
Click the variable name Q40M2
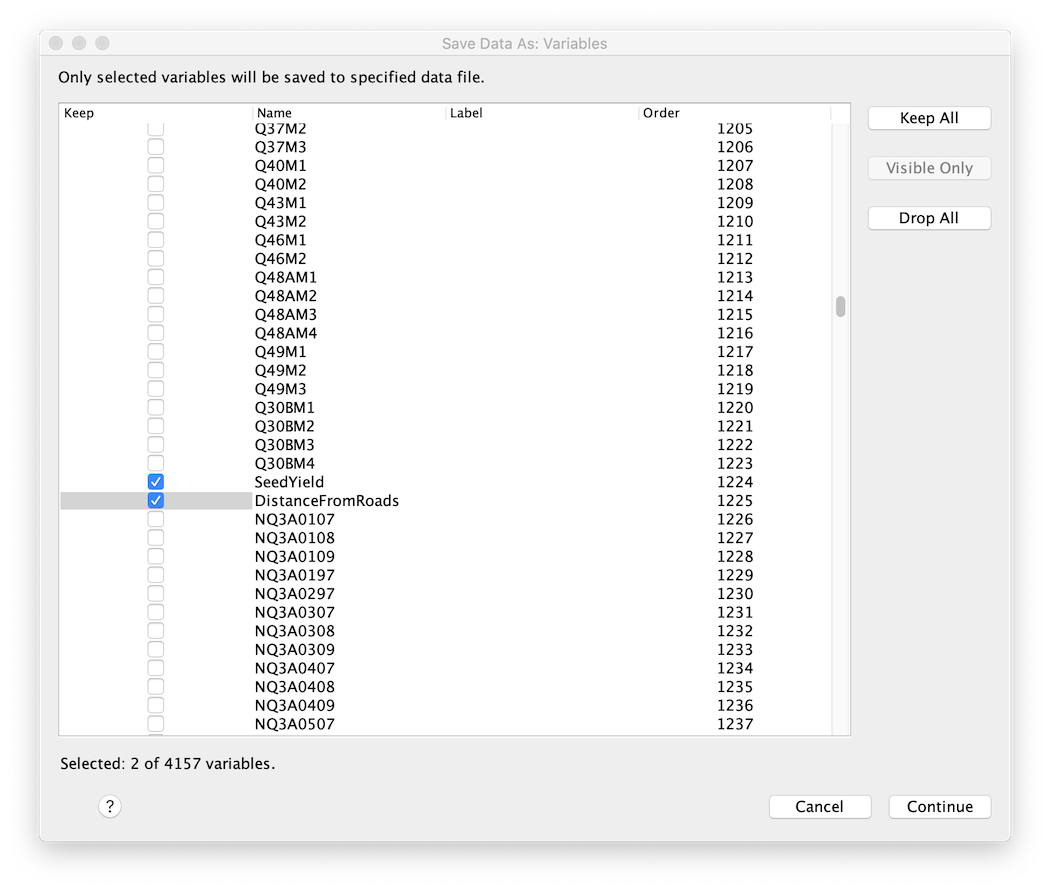click(x=281, y=184)
